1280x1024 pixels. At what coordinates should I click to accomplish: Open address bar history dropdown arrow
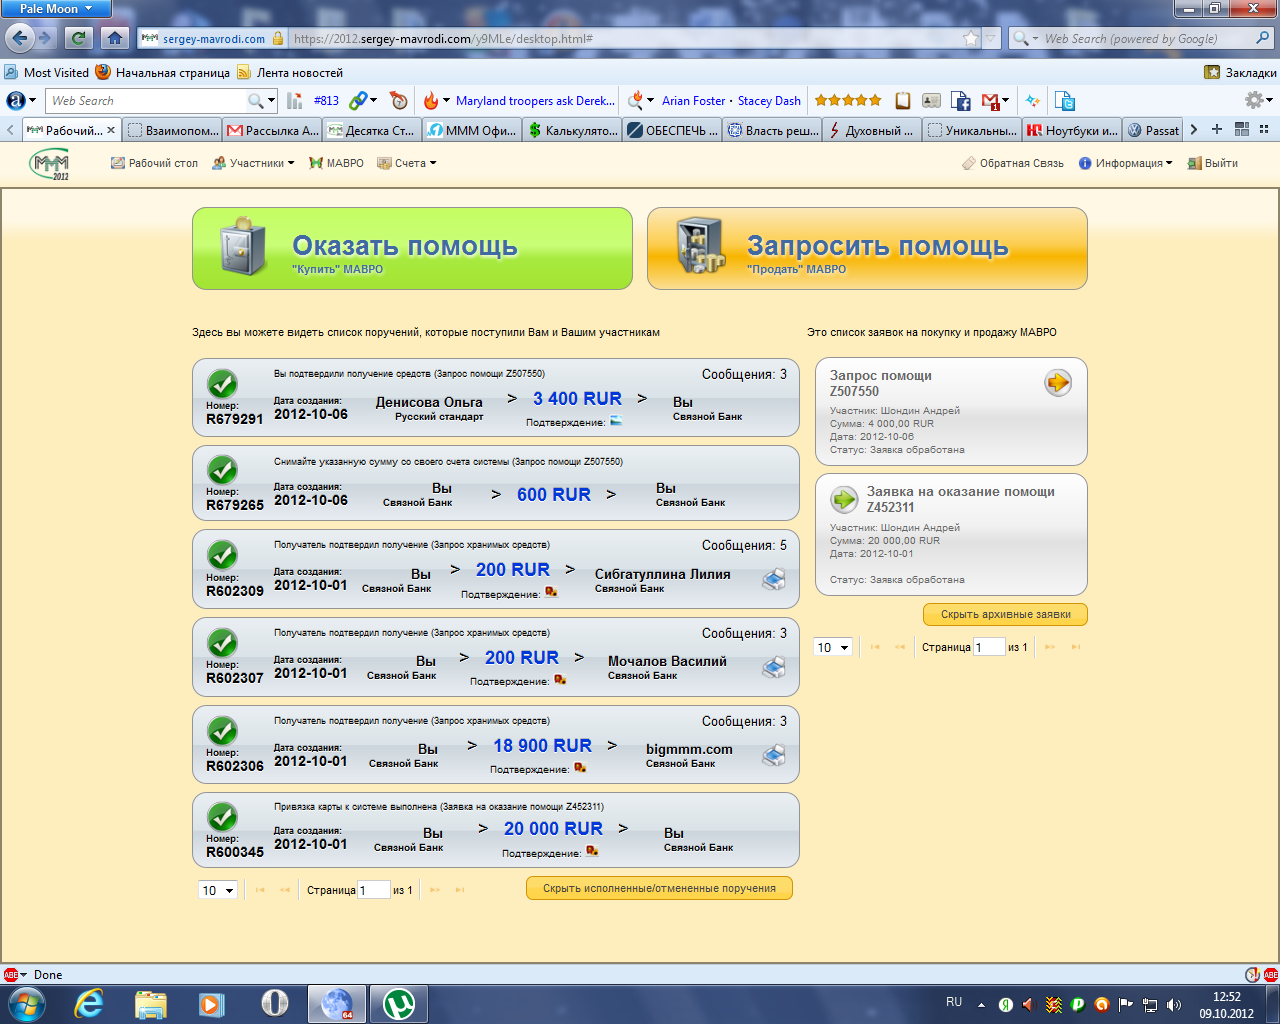[991, 38]
